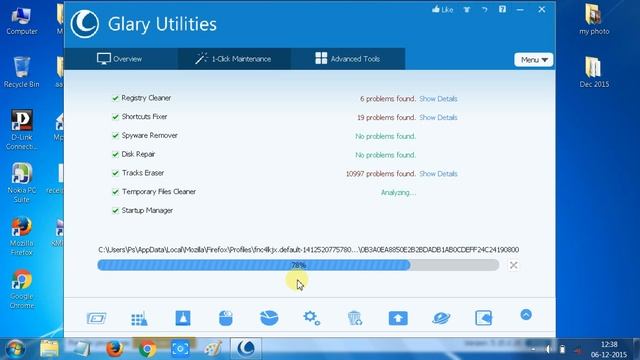Open the Mozilla Firefox desktop shortcut
640x360 pixels.
click(x=22, y=236)
